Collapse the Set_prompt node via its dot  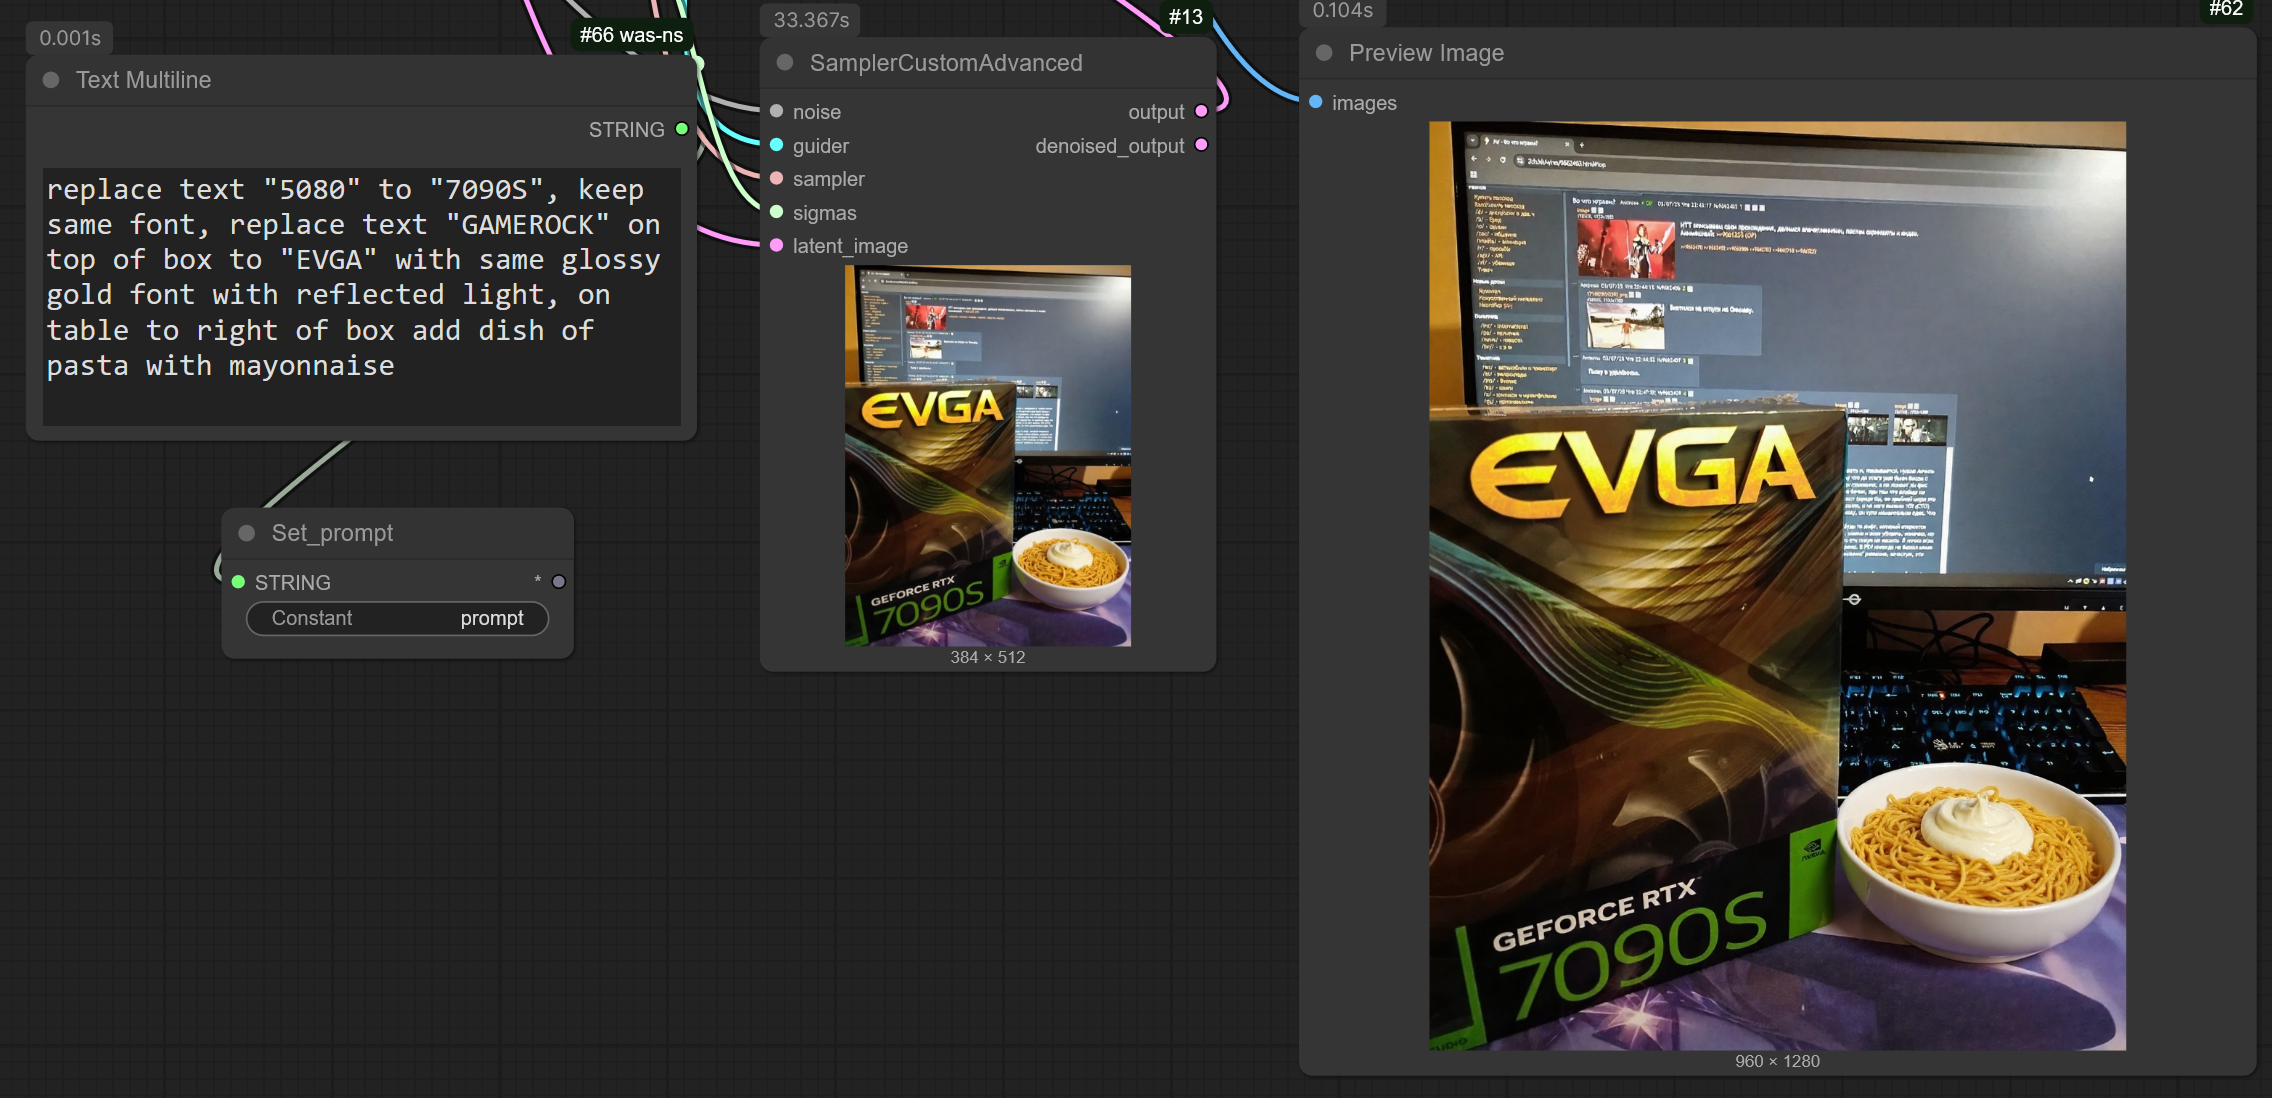click(x=247, y=533)
